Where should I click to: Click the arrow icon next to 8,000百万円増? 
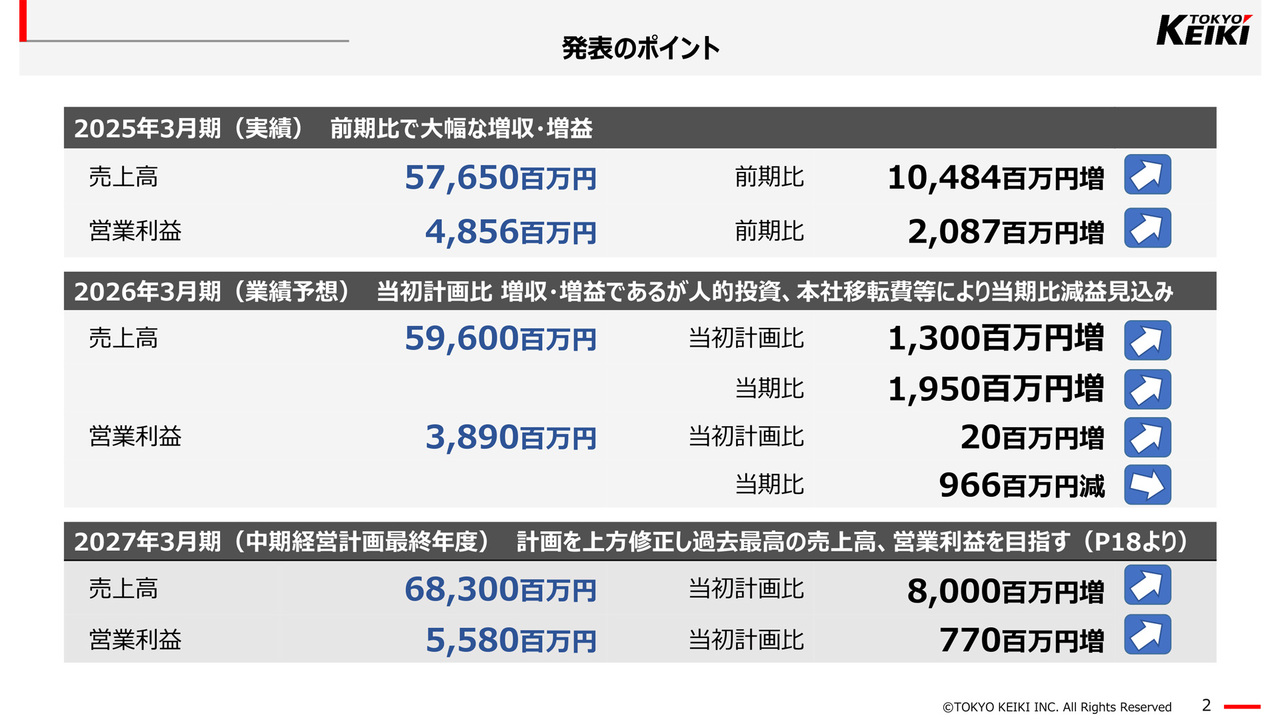[1147, 586]
